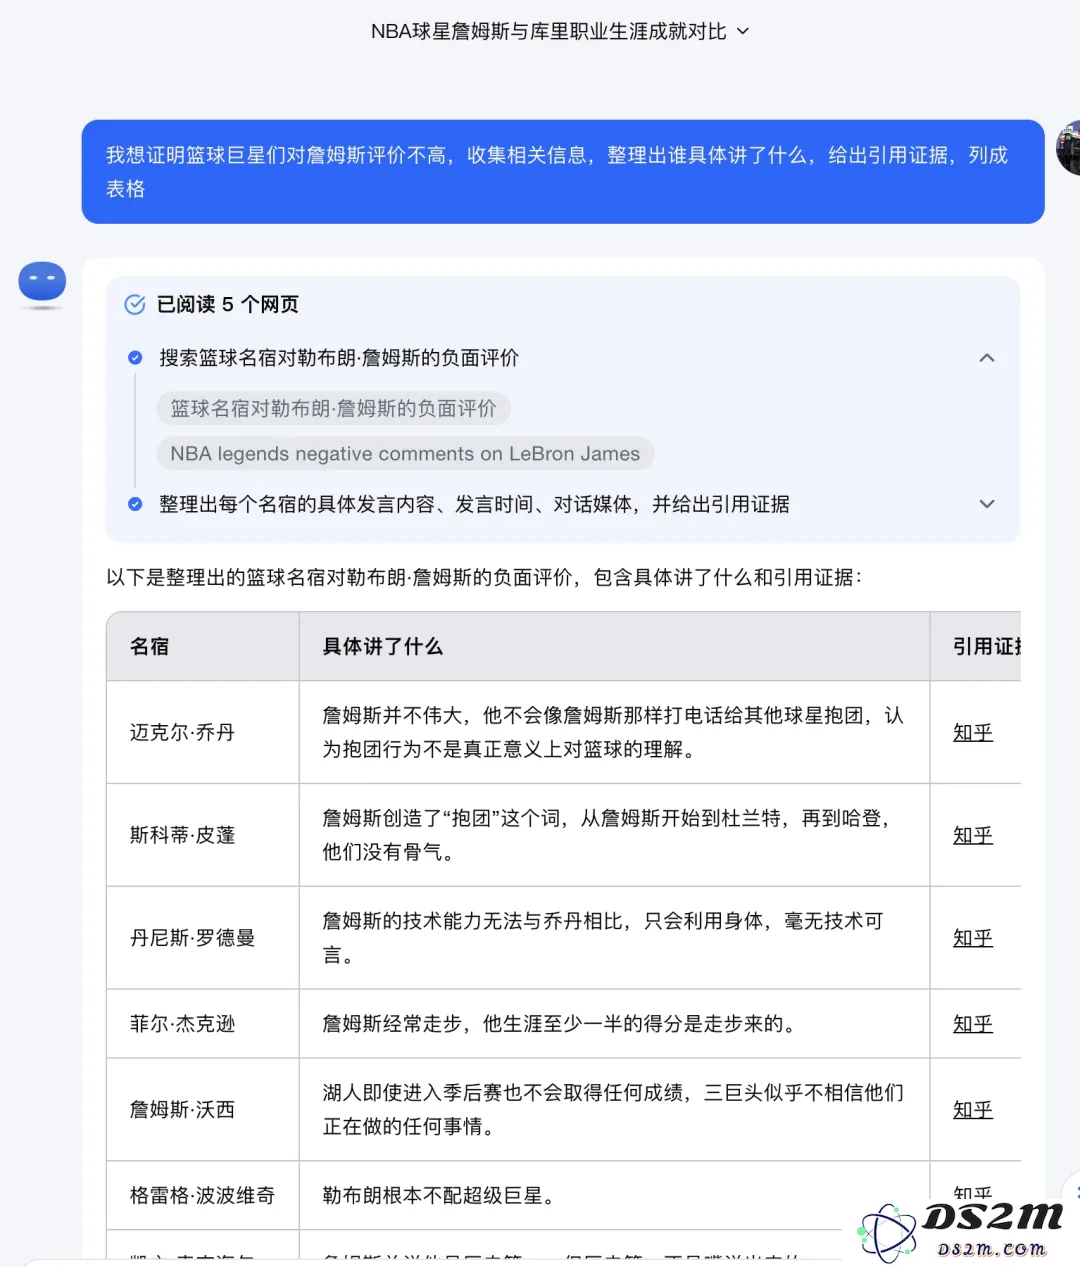Select the NBA legends negative comments search chip
Image resolution: width=1080 pixels, height=1267 pixels.
click(x=405, y=453)
